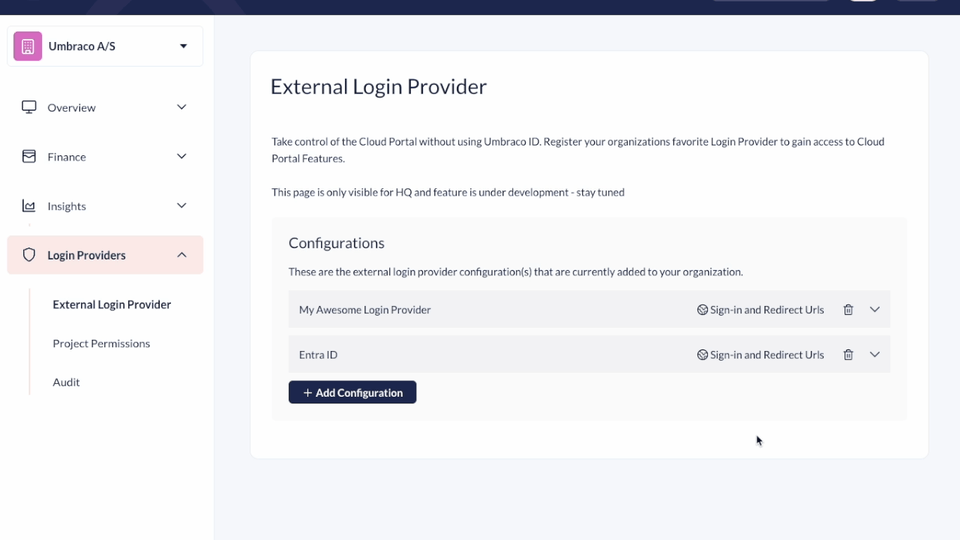Click globe icon in Entra ID row
The image size is (960, 540).
pos(702,355)
